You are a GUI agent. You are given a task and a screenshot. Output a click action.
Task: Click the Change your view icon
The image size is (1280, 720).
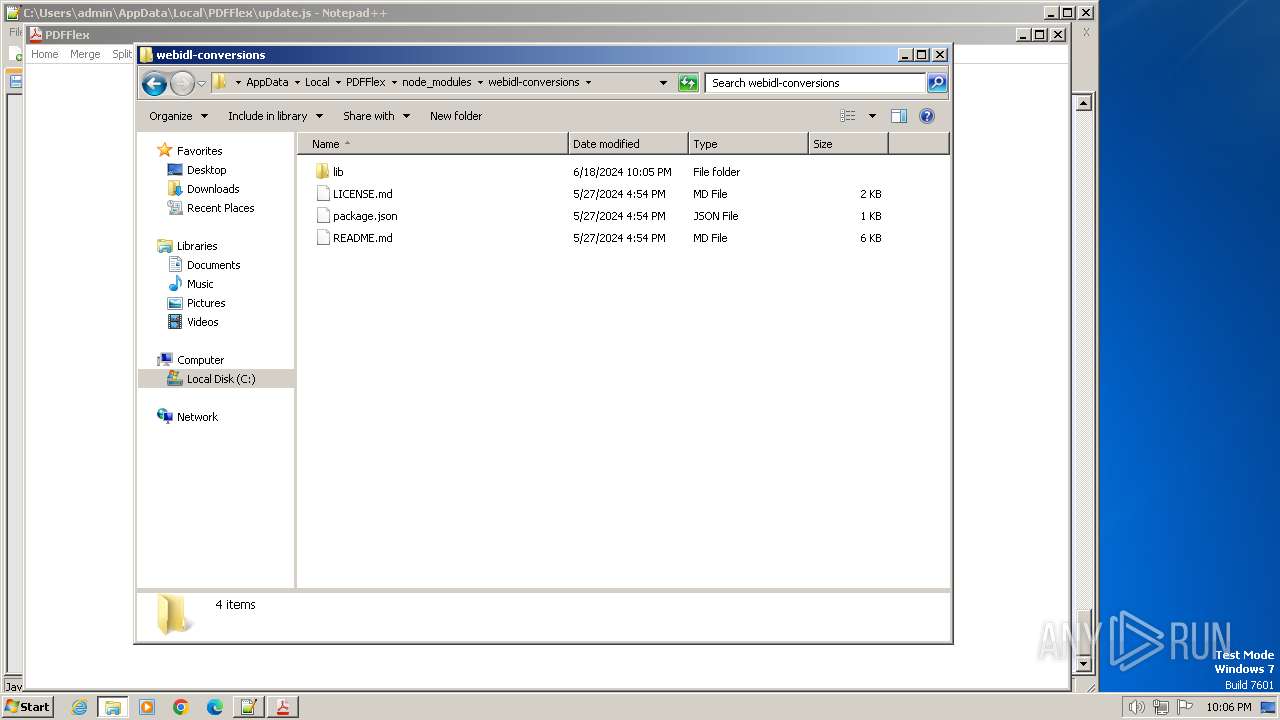(848, 116)
